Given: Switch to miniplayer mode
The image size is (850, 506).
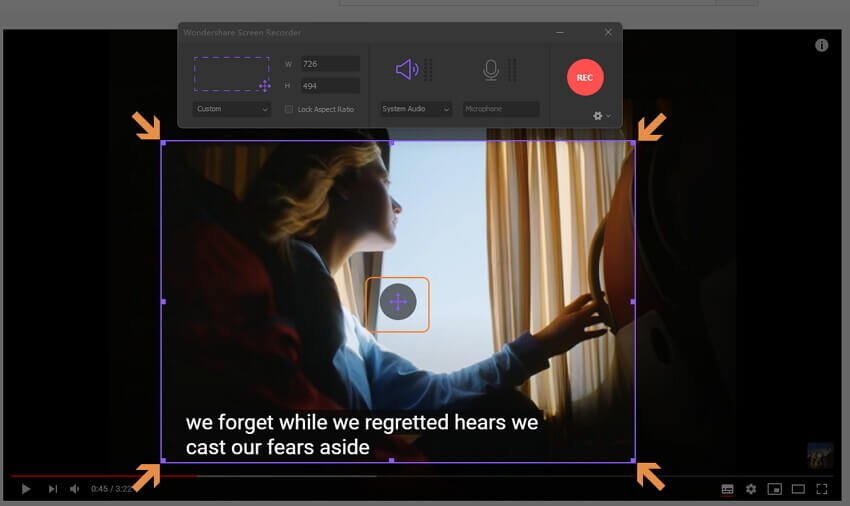Looking at the screenshot, I should pos(775,489).
